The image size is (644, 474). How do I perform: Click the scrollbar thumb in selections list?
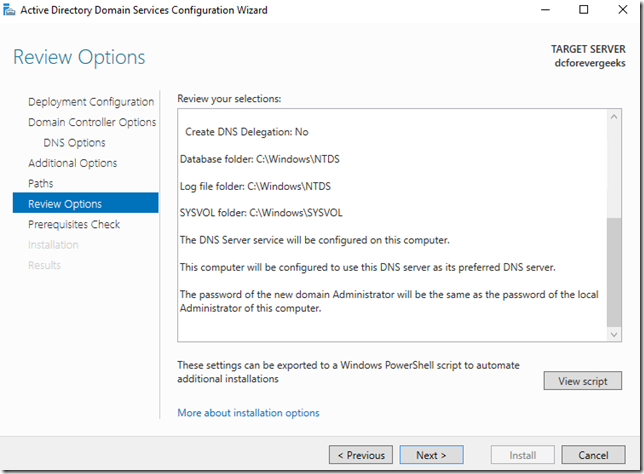pos(613,270)
